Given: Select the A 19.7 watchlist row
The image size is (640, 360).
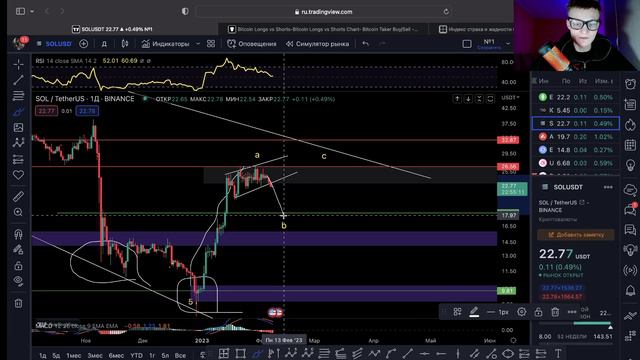Looking at the screenshot, I should (x=576, y=137).
